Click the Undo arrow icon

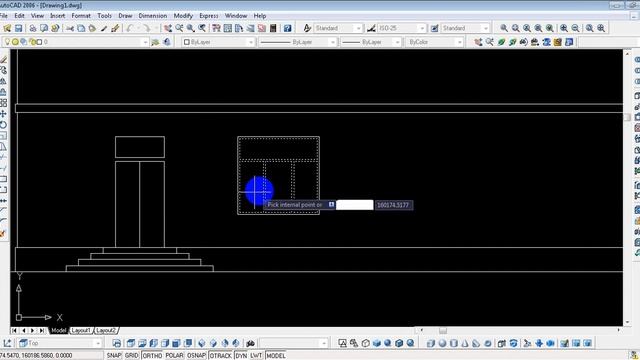130,28
